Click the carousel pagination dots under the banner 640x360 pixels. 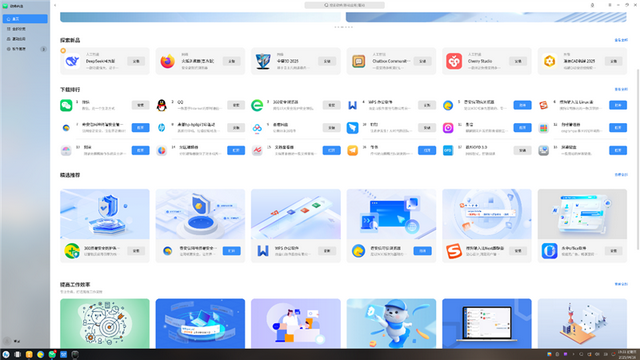point(343,27)
